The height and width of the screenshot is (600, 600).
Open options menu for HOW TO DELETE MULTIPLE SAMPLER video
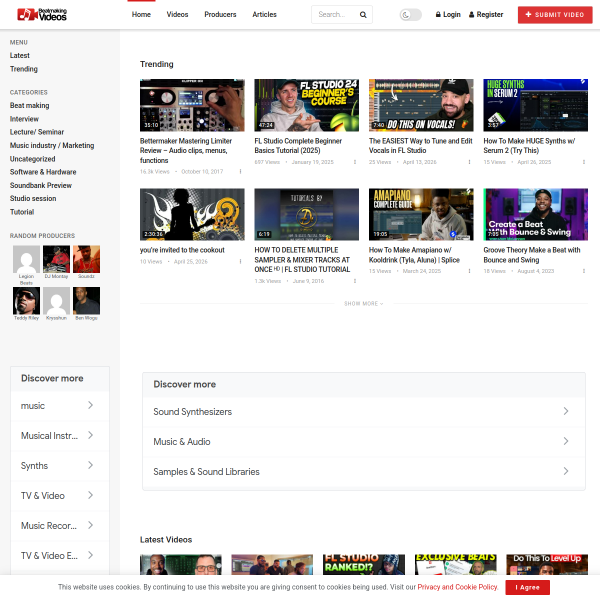tap(355, 281)
